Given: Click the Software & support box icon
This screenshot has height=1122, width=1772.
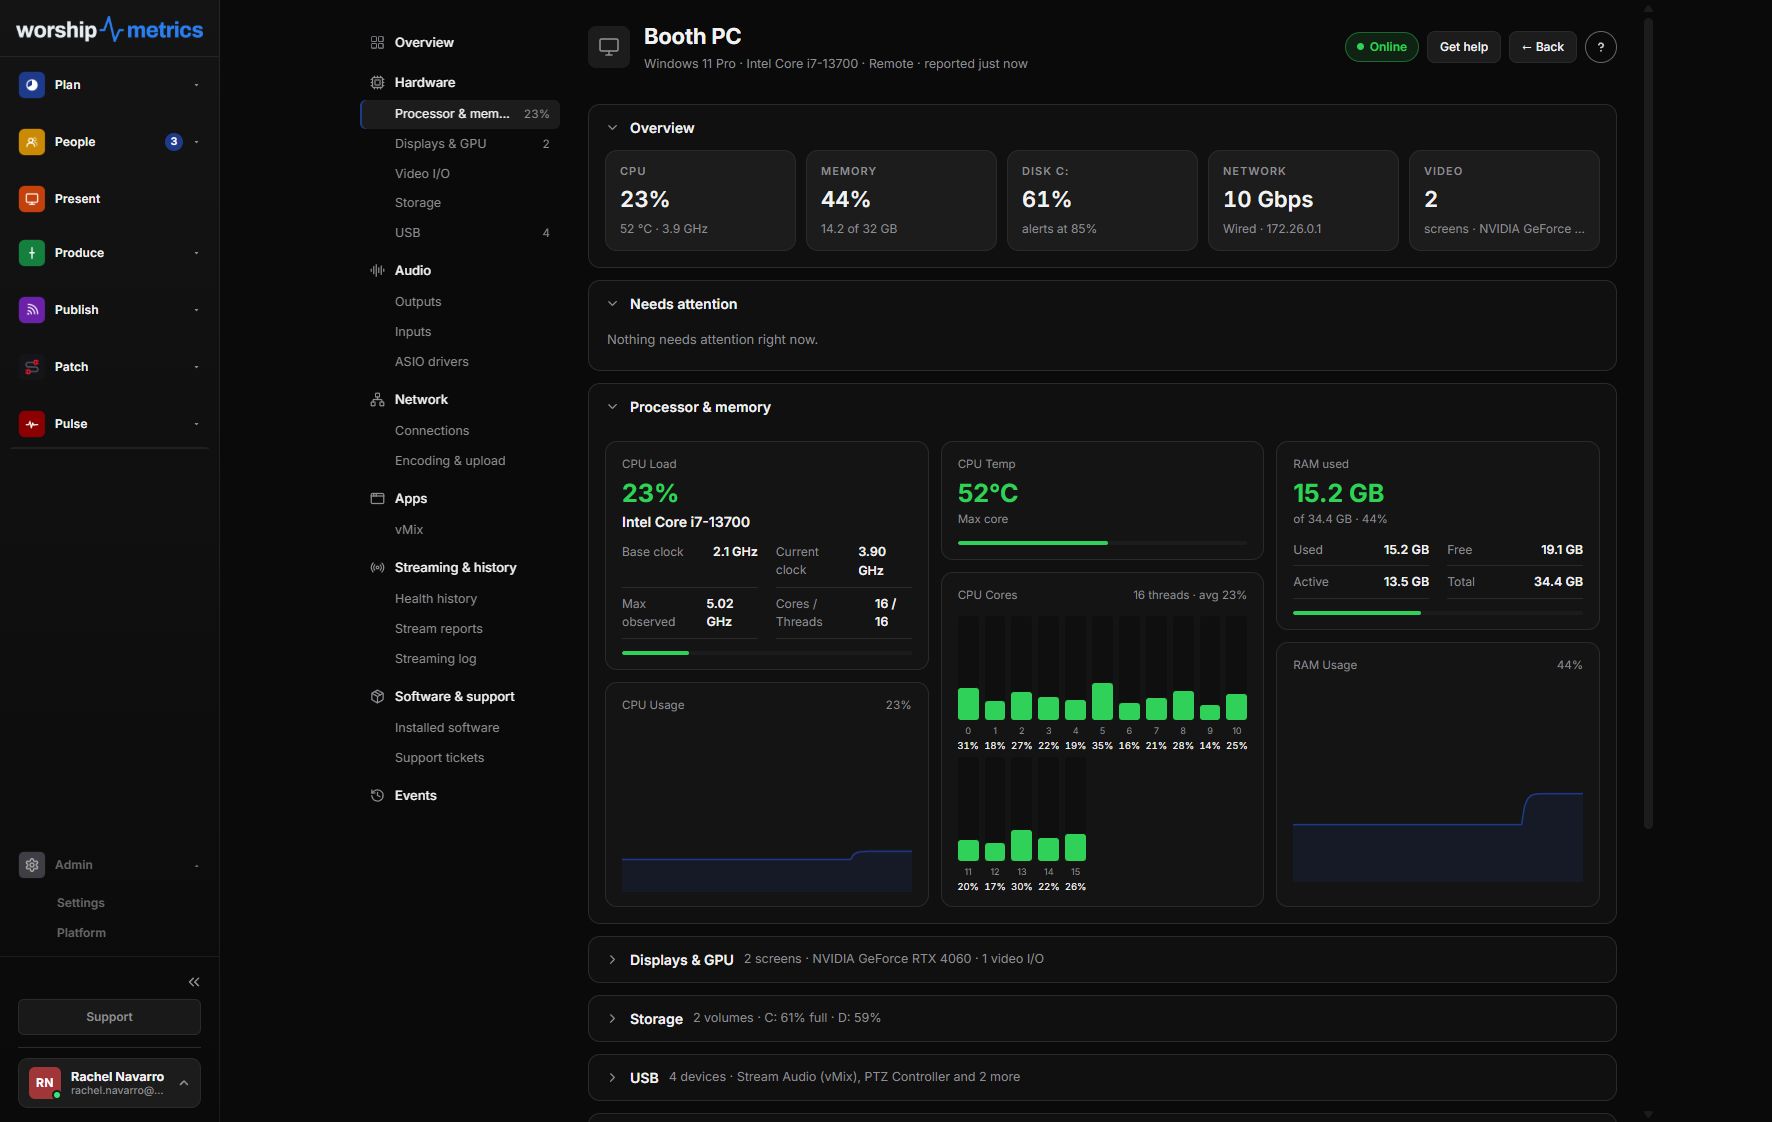Looking at the screenshot, I should pyautogui.click(x=377, y=697).
